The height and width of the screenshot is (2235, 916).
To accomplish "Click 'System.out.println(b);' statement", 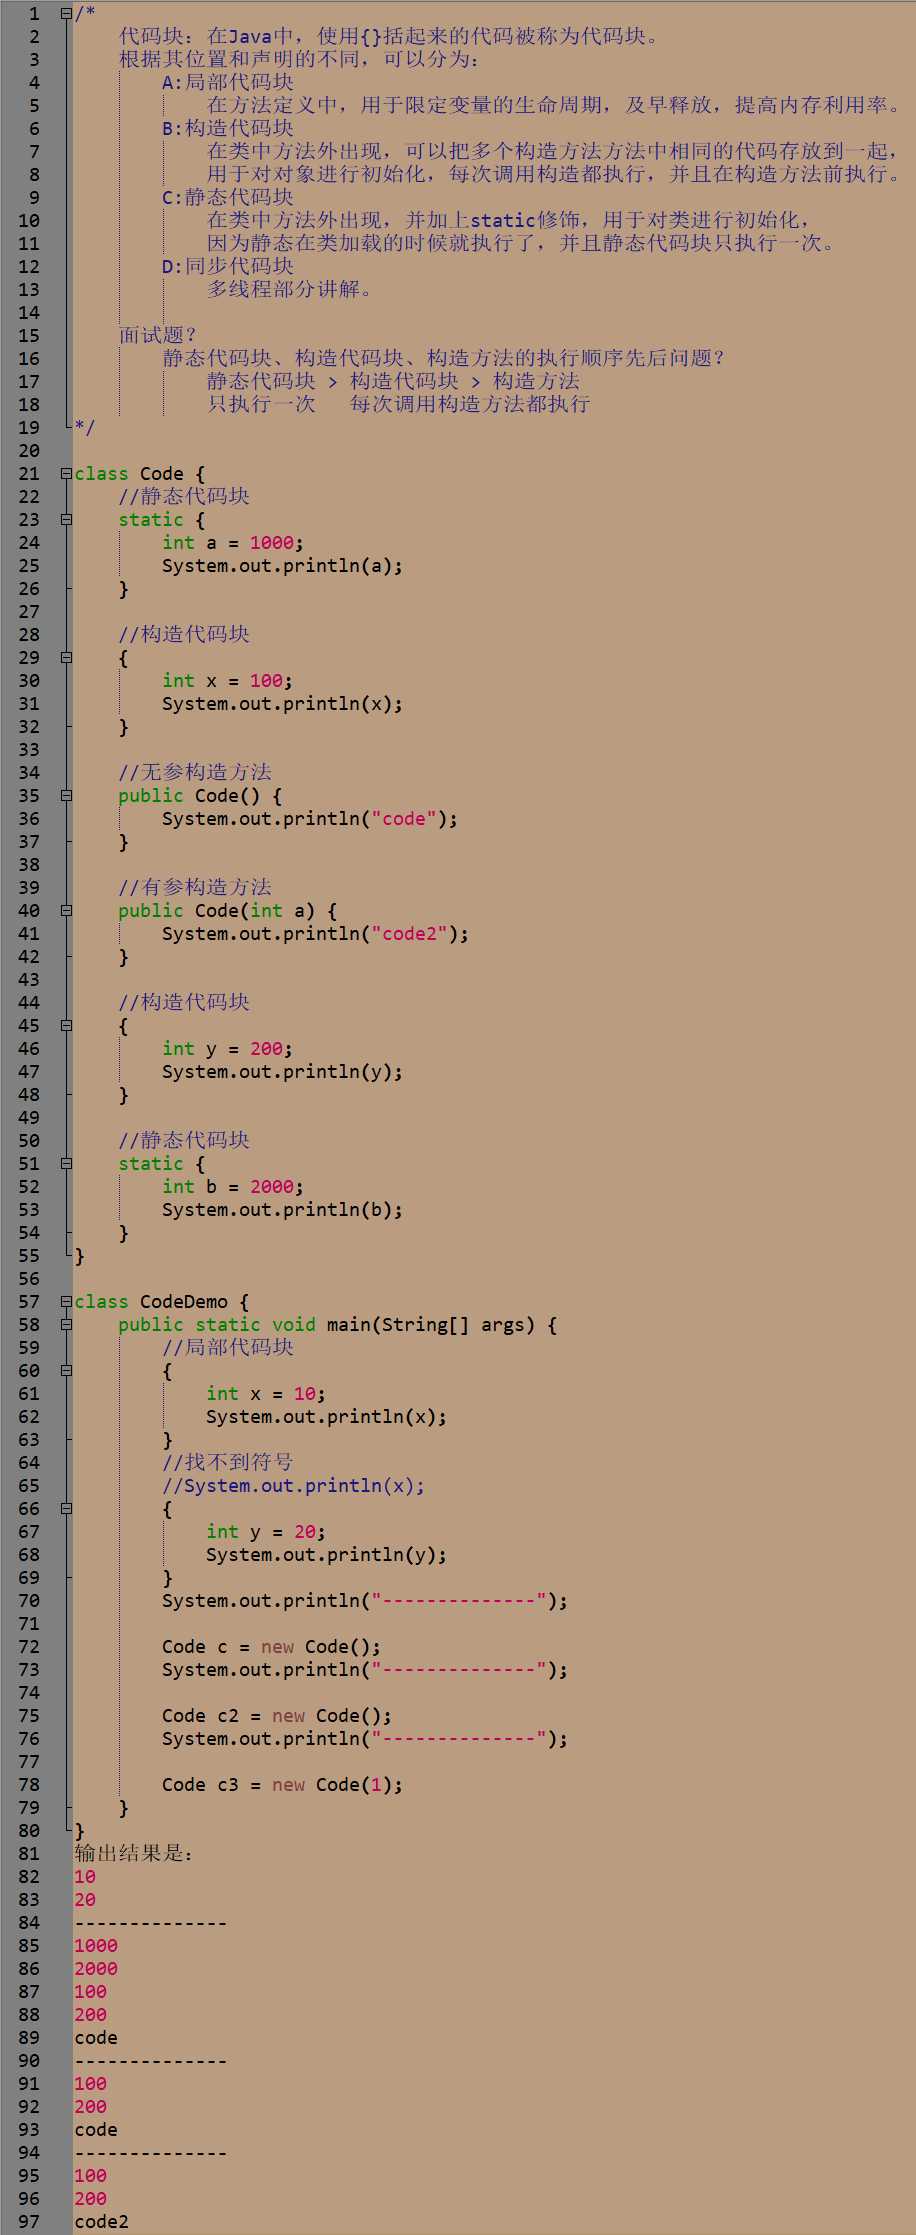I will [283, 1210].
